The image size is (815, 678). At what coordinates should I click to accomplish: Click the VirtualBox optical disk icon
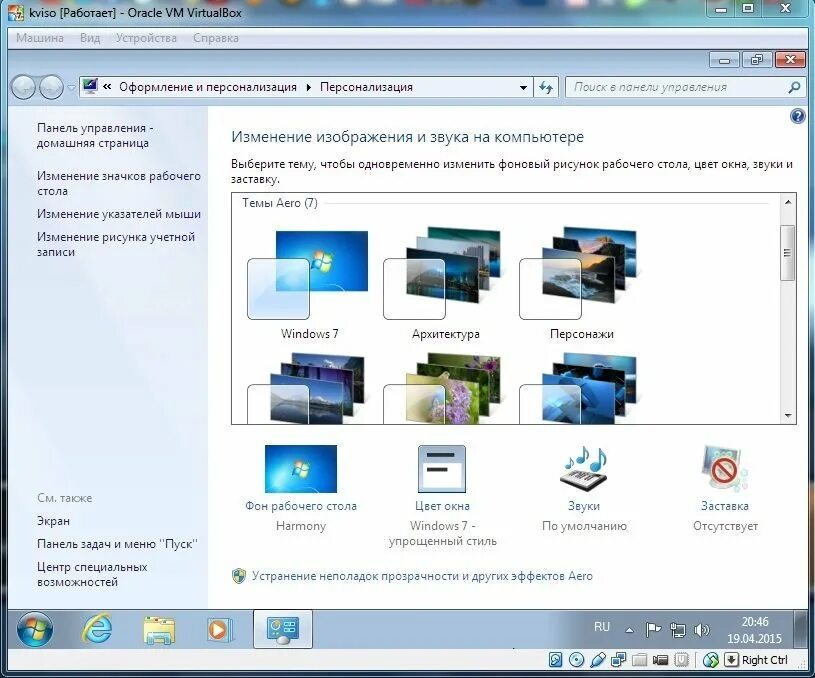coord(576,660)
